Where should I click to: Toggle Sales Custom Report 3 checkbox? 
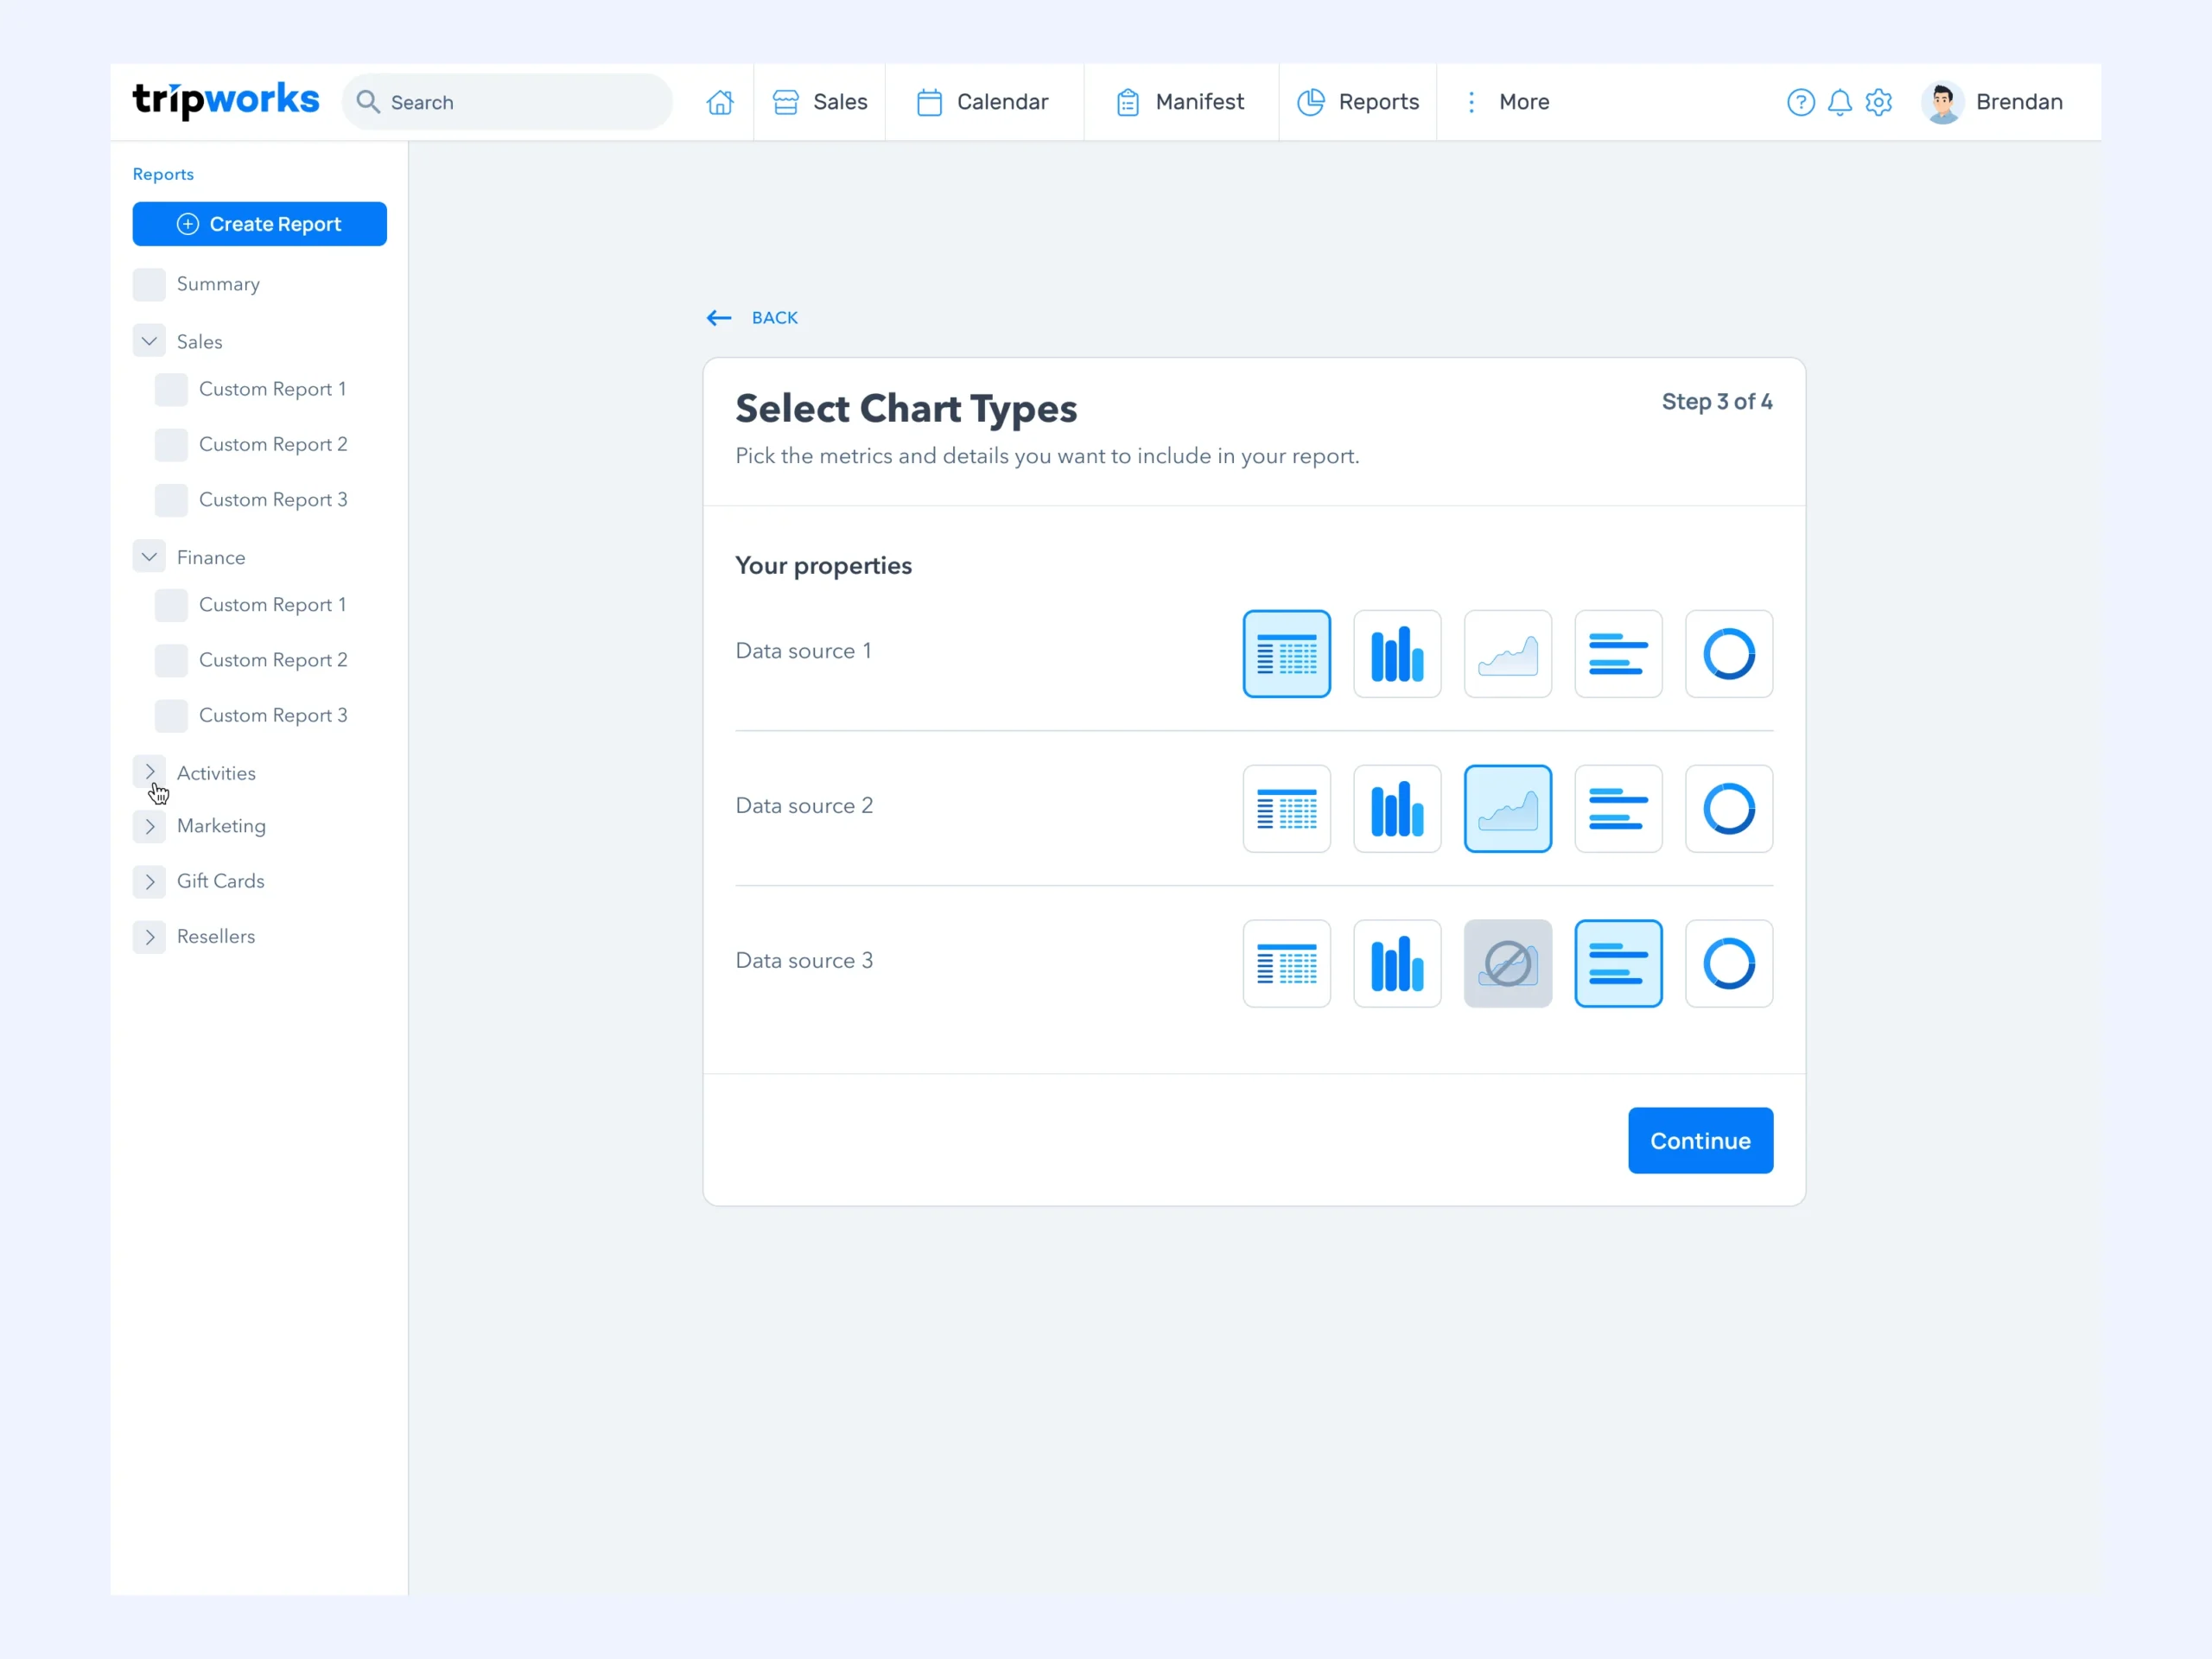click(x=171, y=500)
